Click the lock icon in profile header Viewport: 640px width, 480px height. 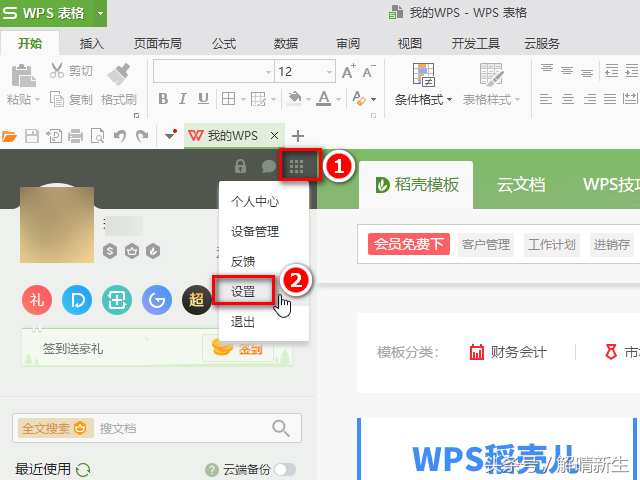[x=240, y=166]
